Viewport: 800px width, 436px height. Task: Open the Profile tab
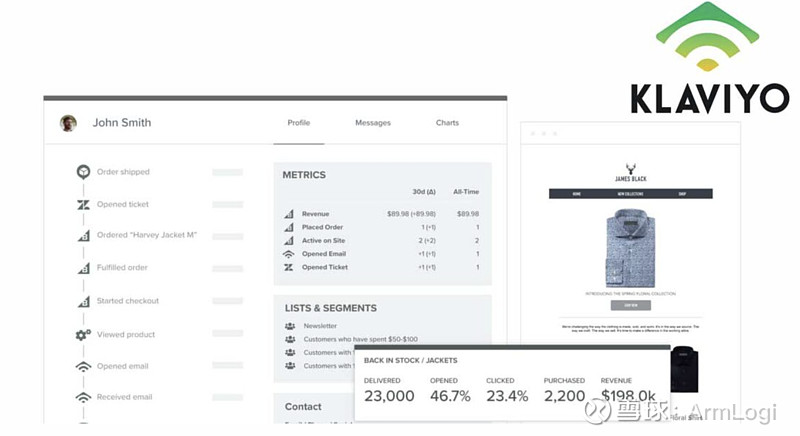coord(298,123)
